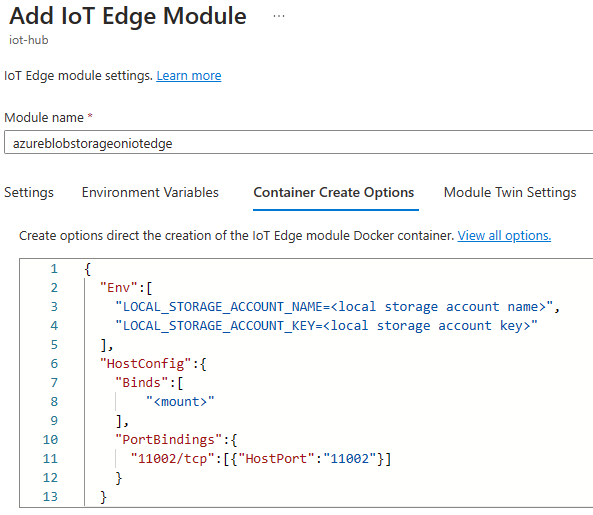593x515 pixels.
Task: Click the "Env" key on line 2
Action: click(118, 288)
